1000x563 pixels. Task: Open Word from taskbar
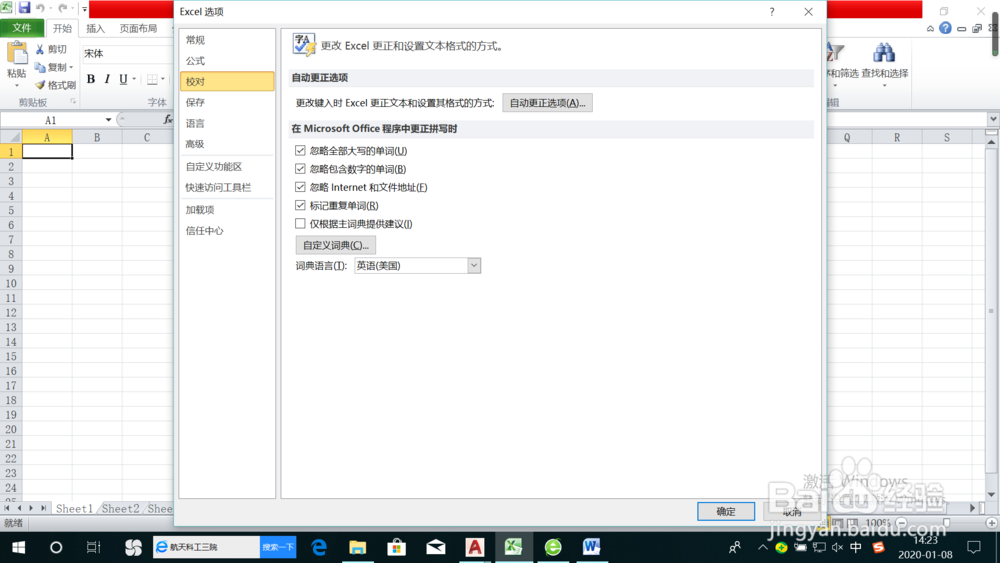[x=591, y=547]
